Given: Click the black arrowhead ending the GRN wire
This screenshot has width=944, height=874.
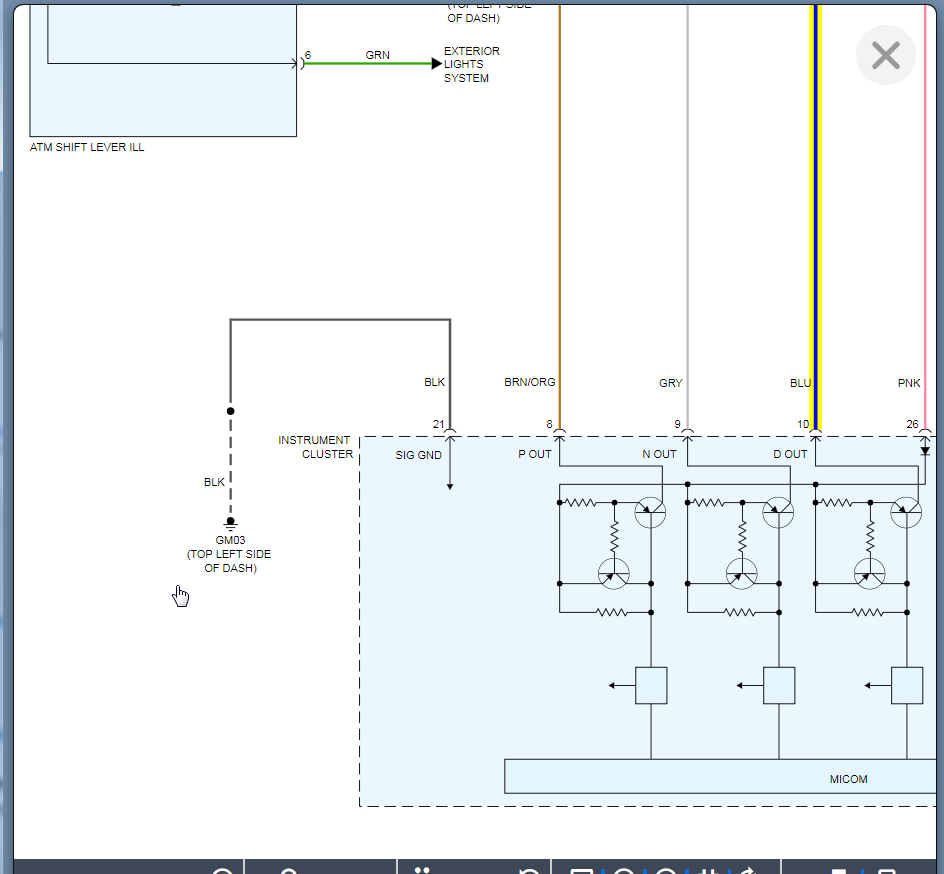Looking at the screenshot, I should (436, 64).
